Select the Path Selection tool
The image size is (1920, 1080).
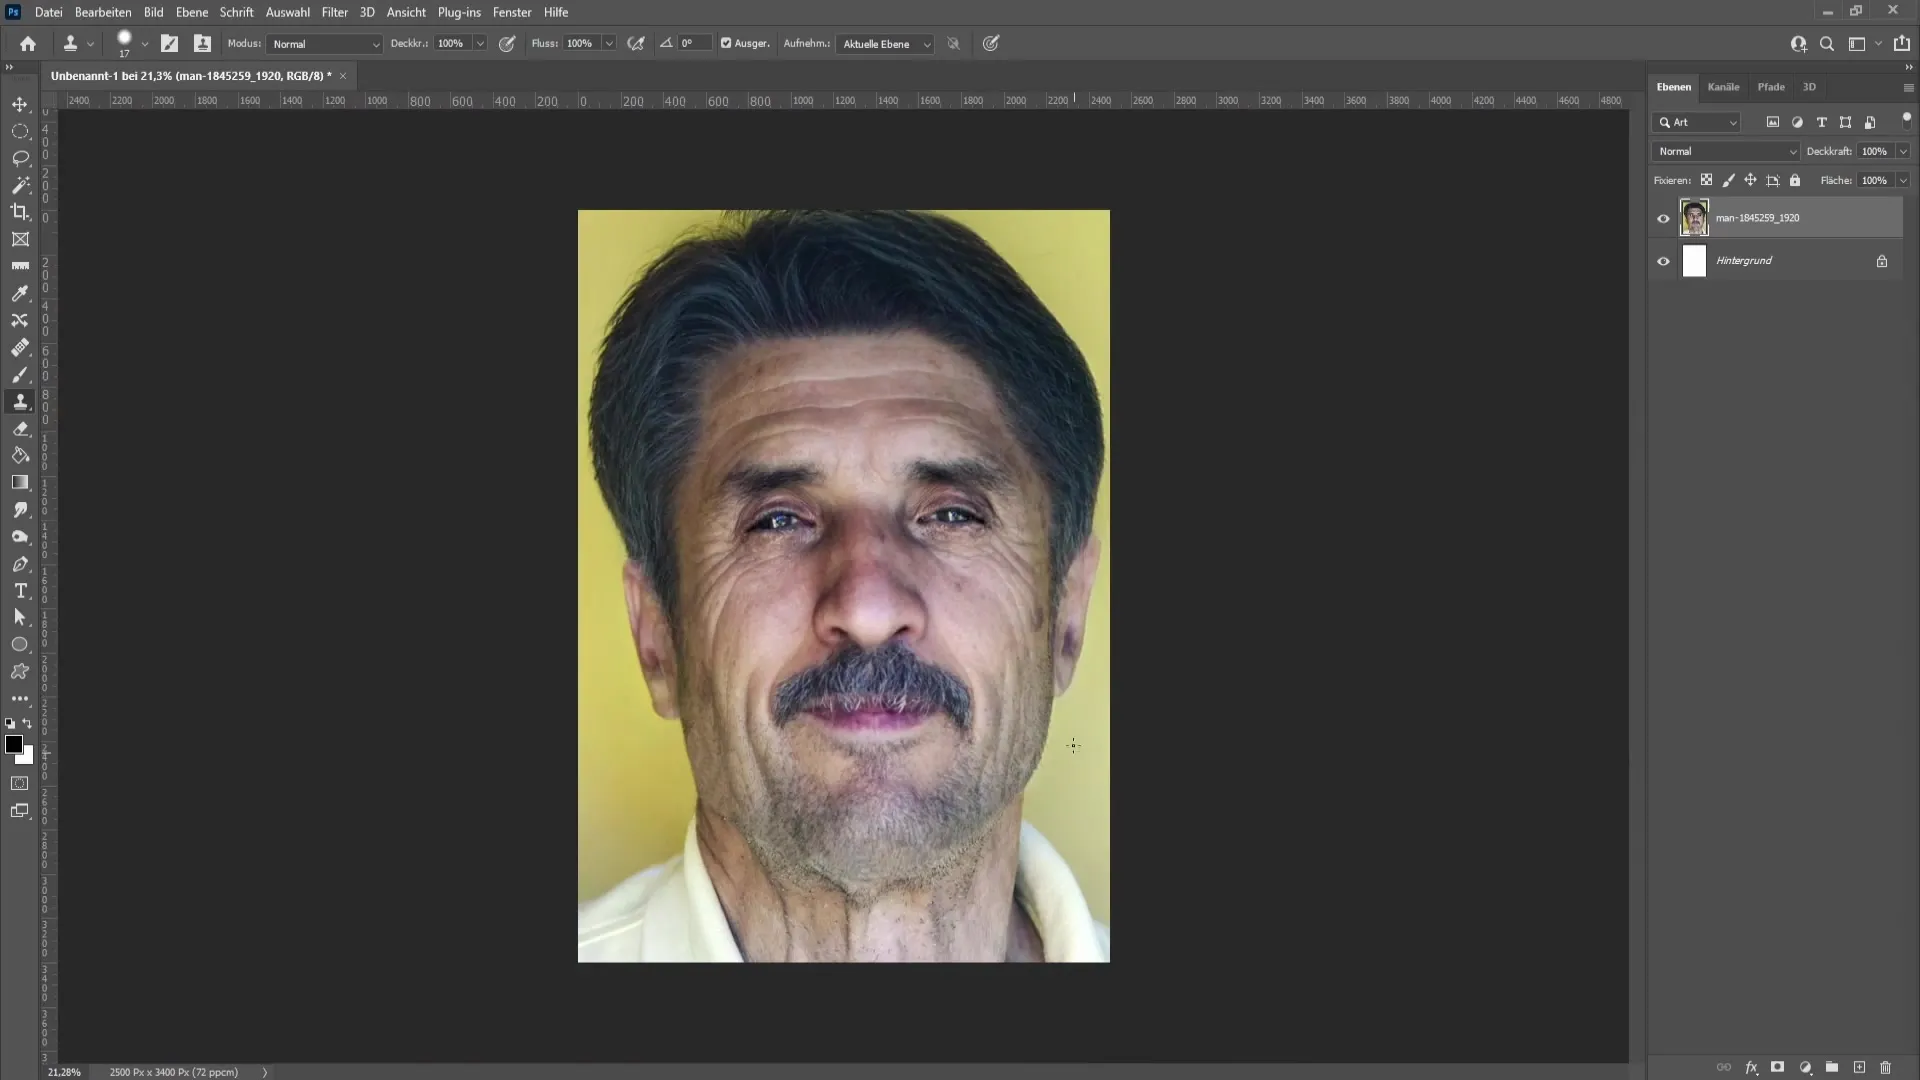tap(20, 618)
